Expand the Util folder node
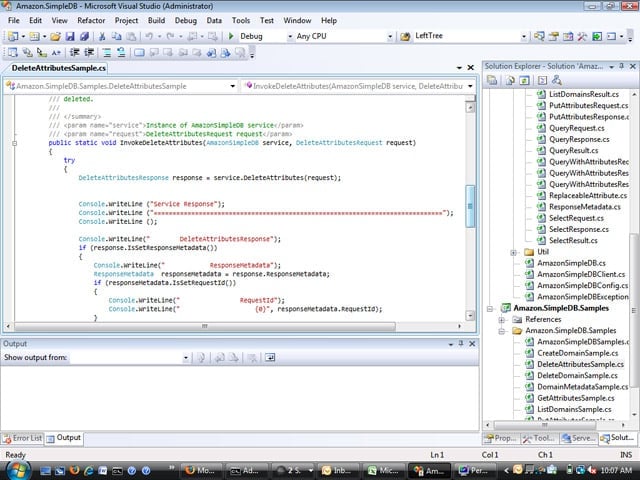This screenshot has width=640, height=480. point(513,252)
